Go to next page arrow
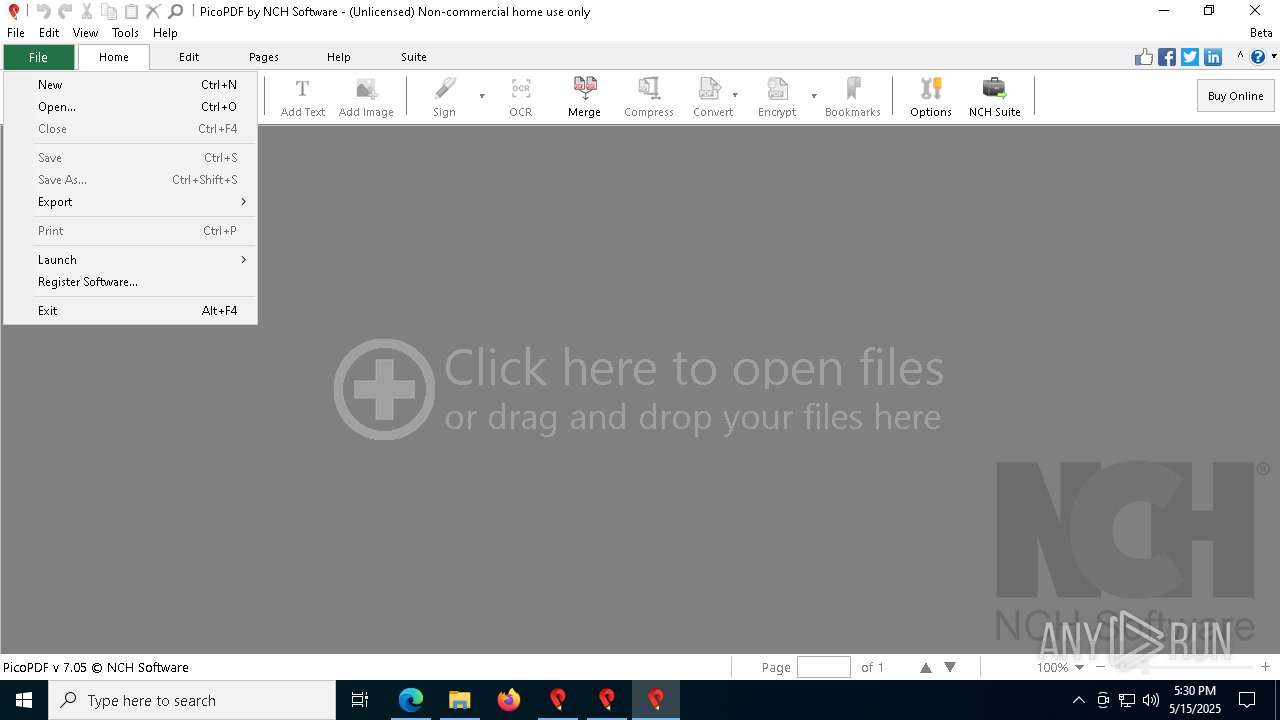The height and width of the screenshot is (720, 1280). 950,667
